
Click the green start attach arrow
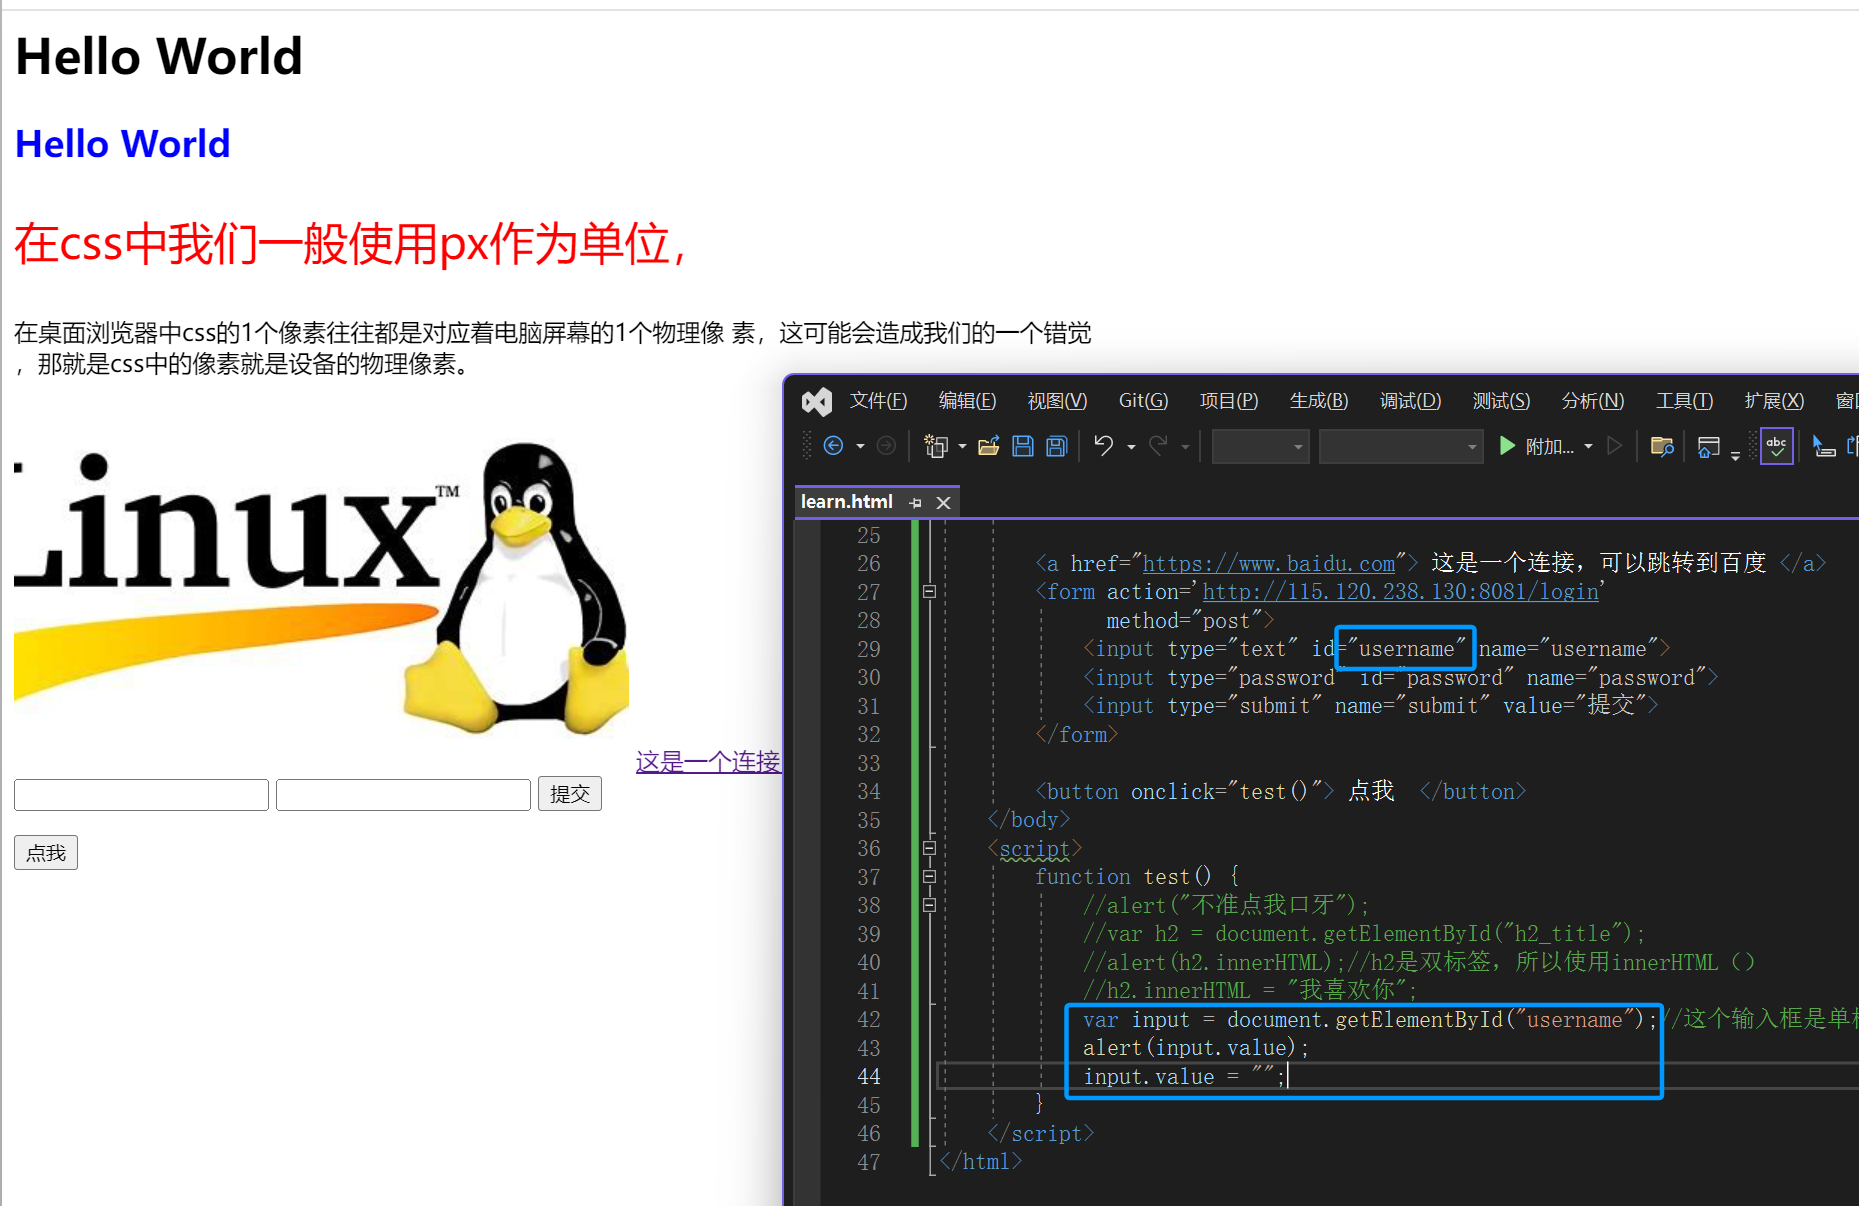click(x=1507, y=446)
